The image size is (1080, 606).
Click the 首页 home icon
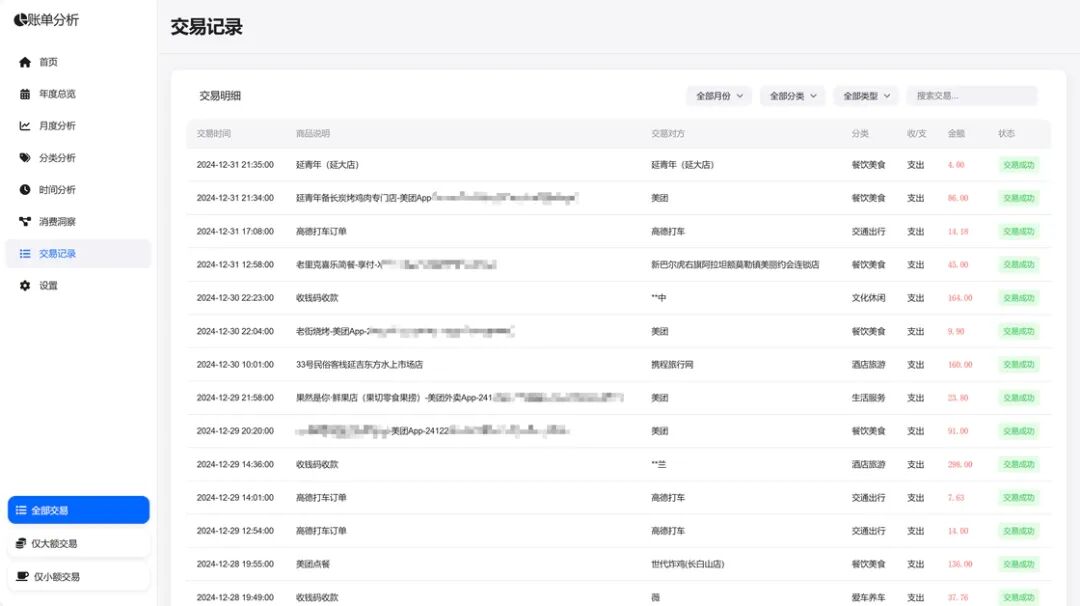pyautogui.click(x=25, y=62)
